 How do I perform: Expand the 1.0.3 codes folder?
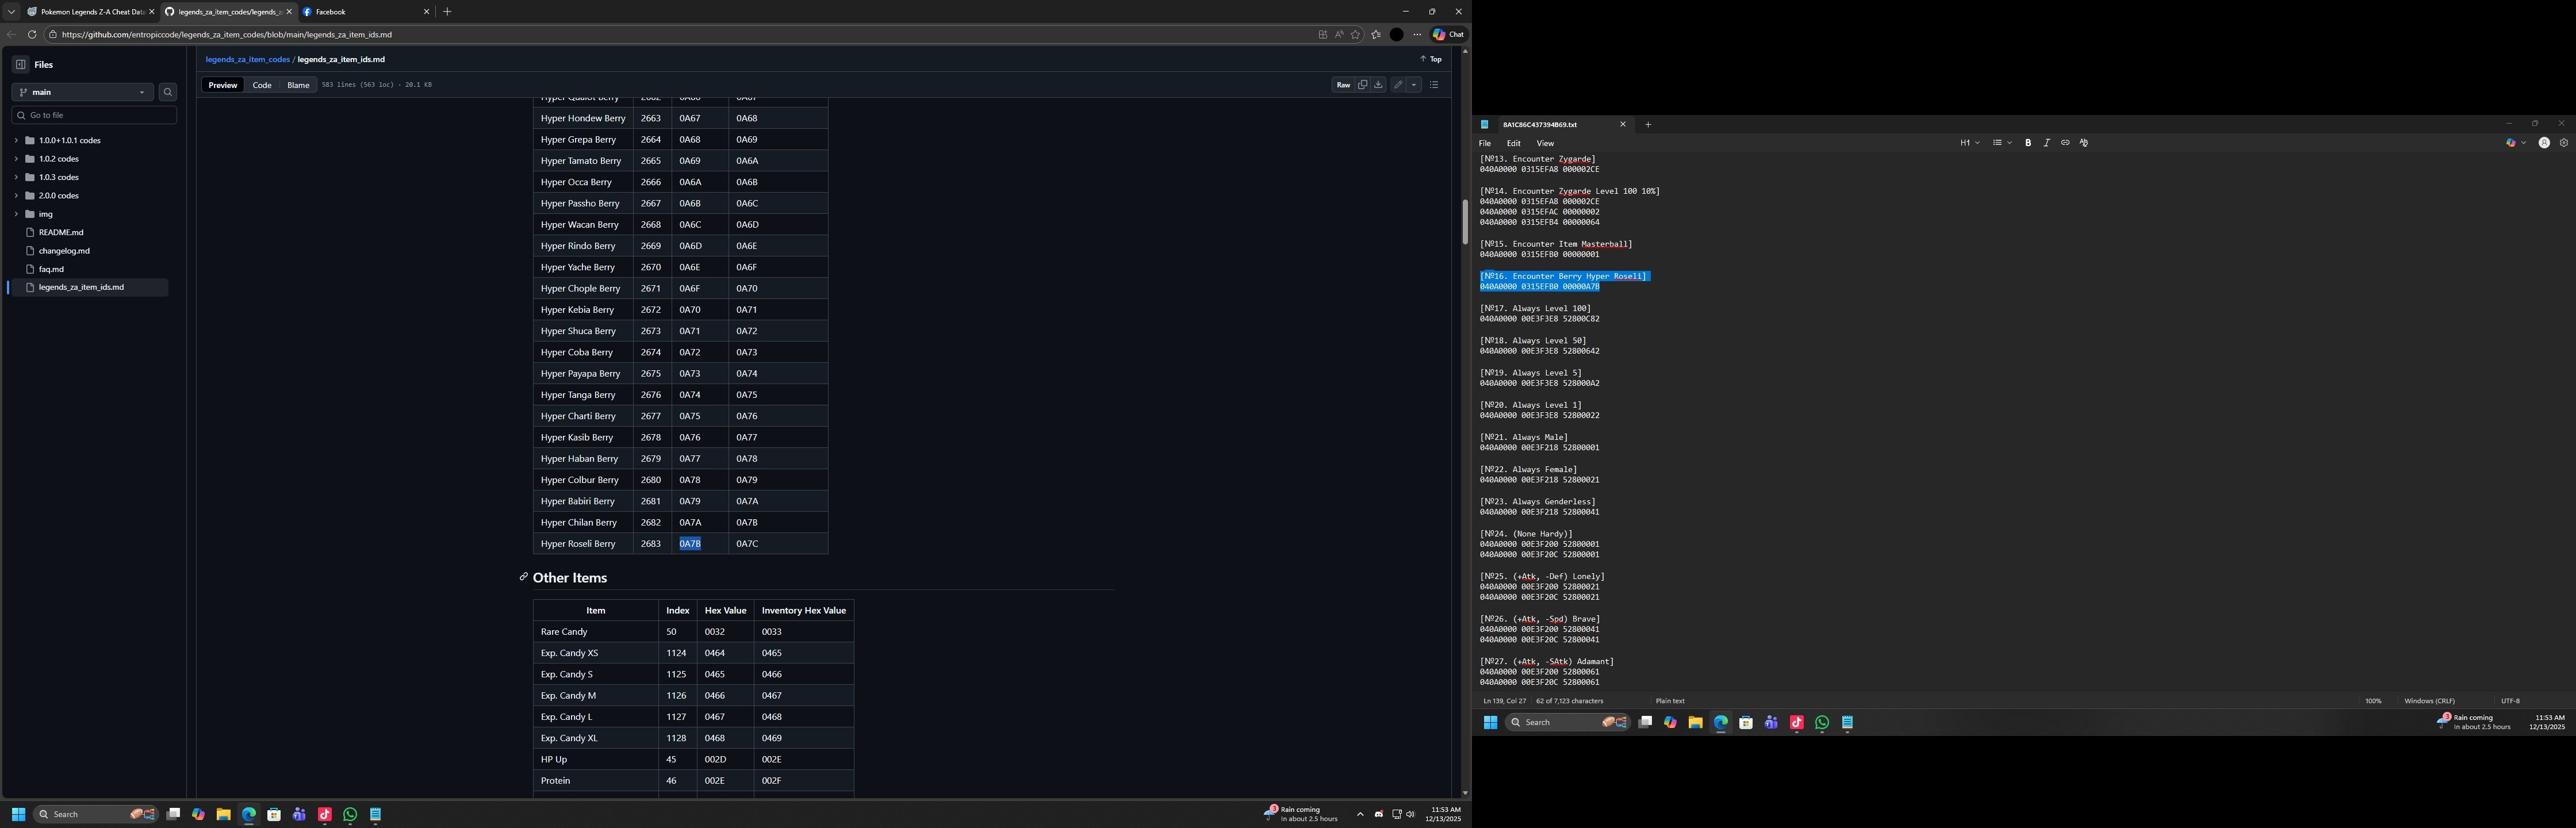coord(16,177)
